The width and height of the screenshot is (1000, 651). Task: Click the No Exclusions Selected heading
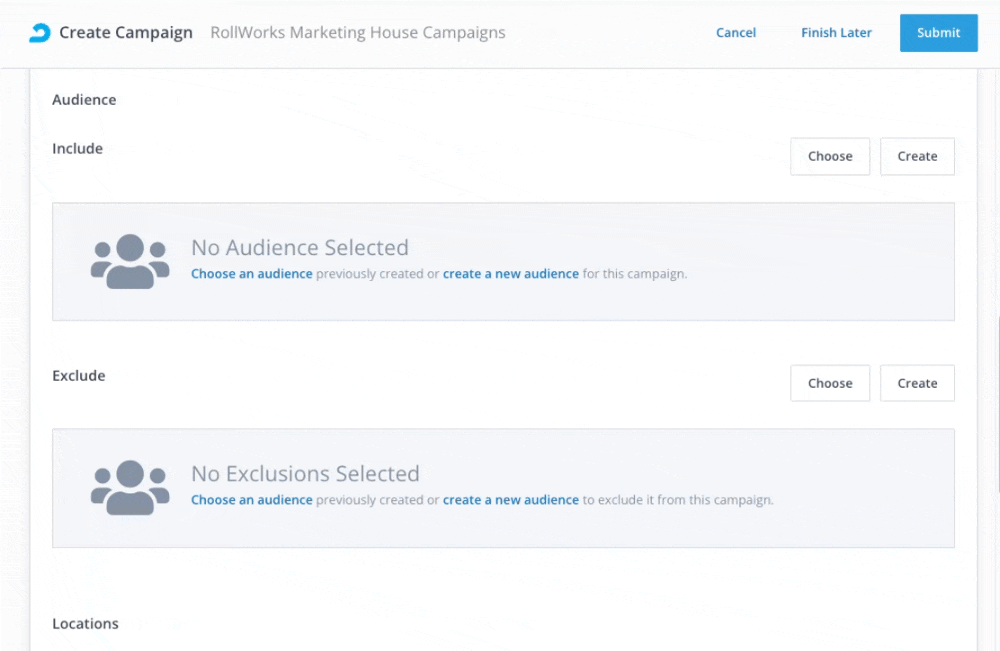pyautogui.click(x=305, y=474)
